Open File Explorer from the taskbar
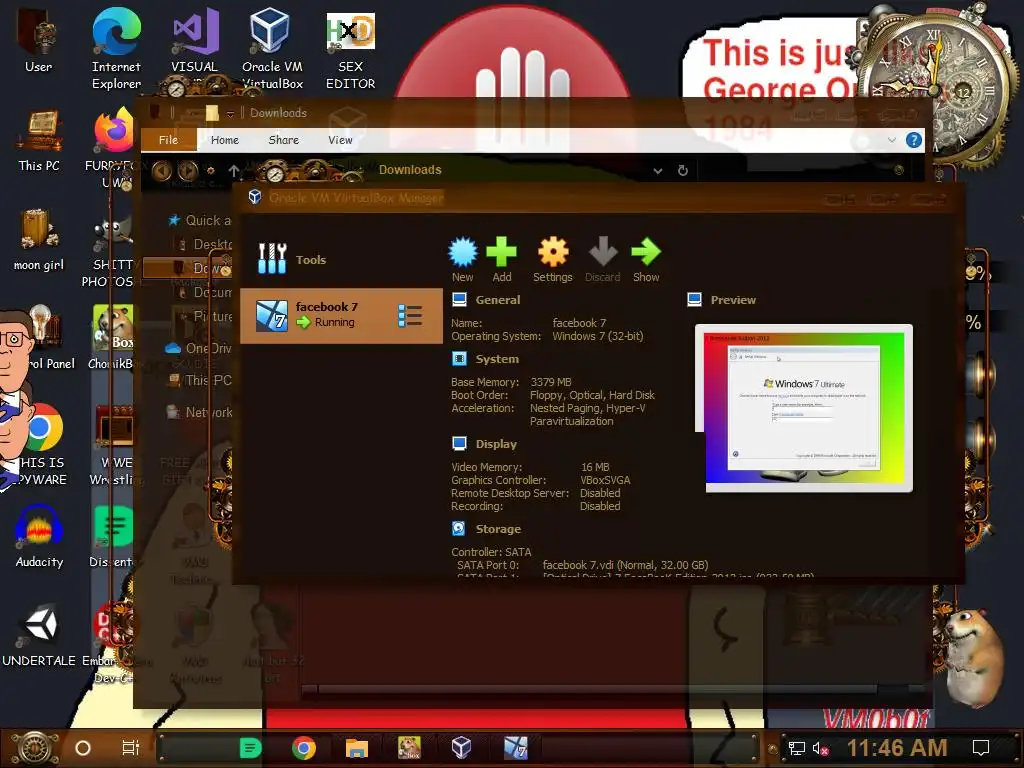1024x768 pixels. pos(357,748)
